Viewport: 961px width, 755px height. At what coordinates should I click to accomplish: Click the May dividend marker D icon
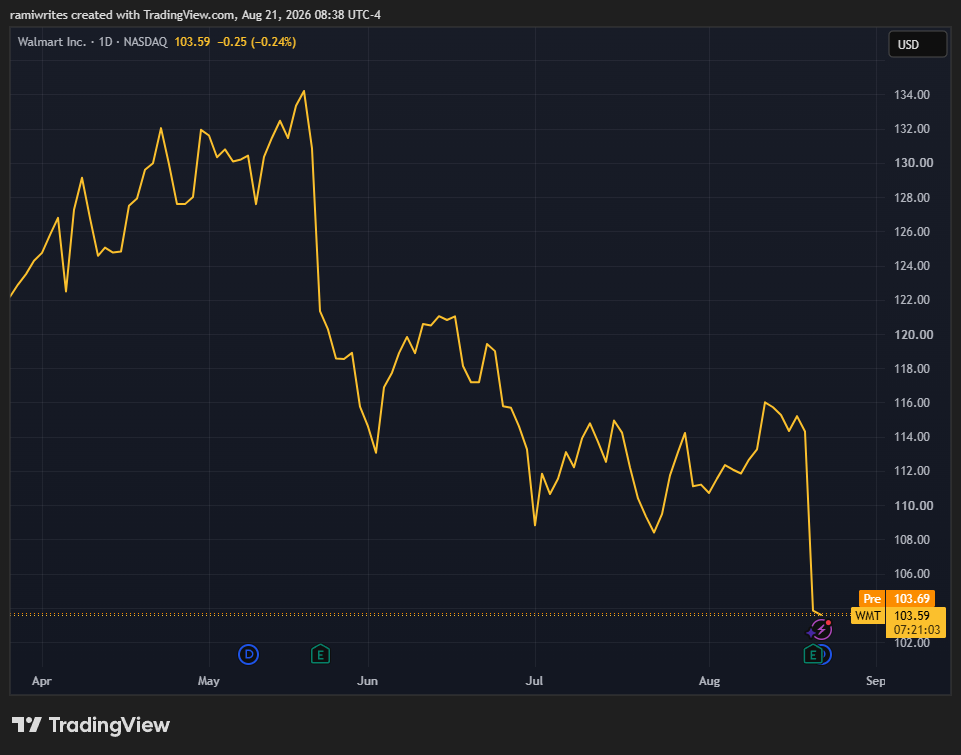coord(248,654)
